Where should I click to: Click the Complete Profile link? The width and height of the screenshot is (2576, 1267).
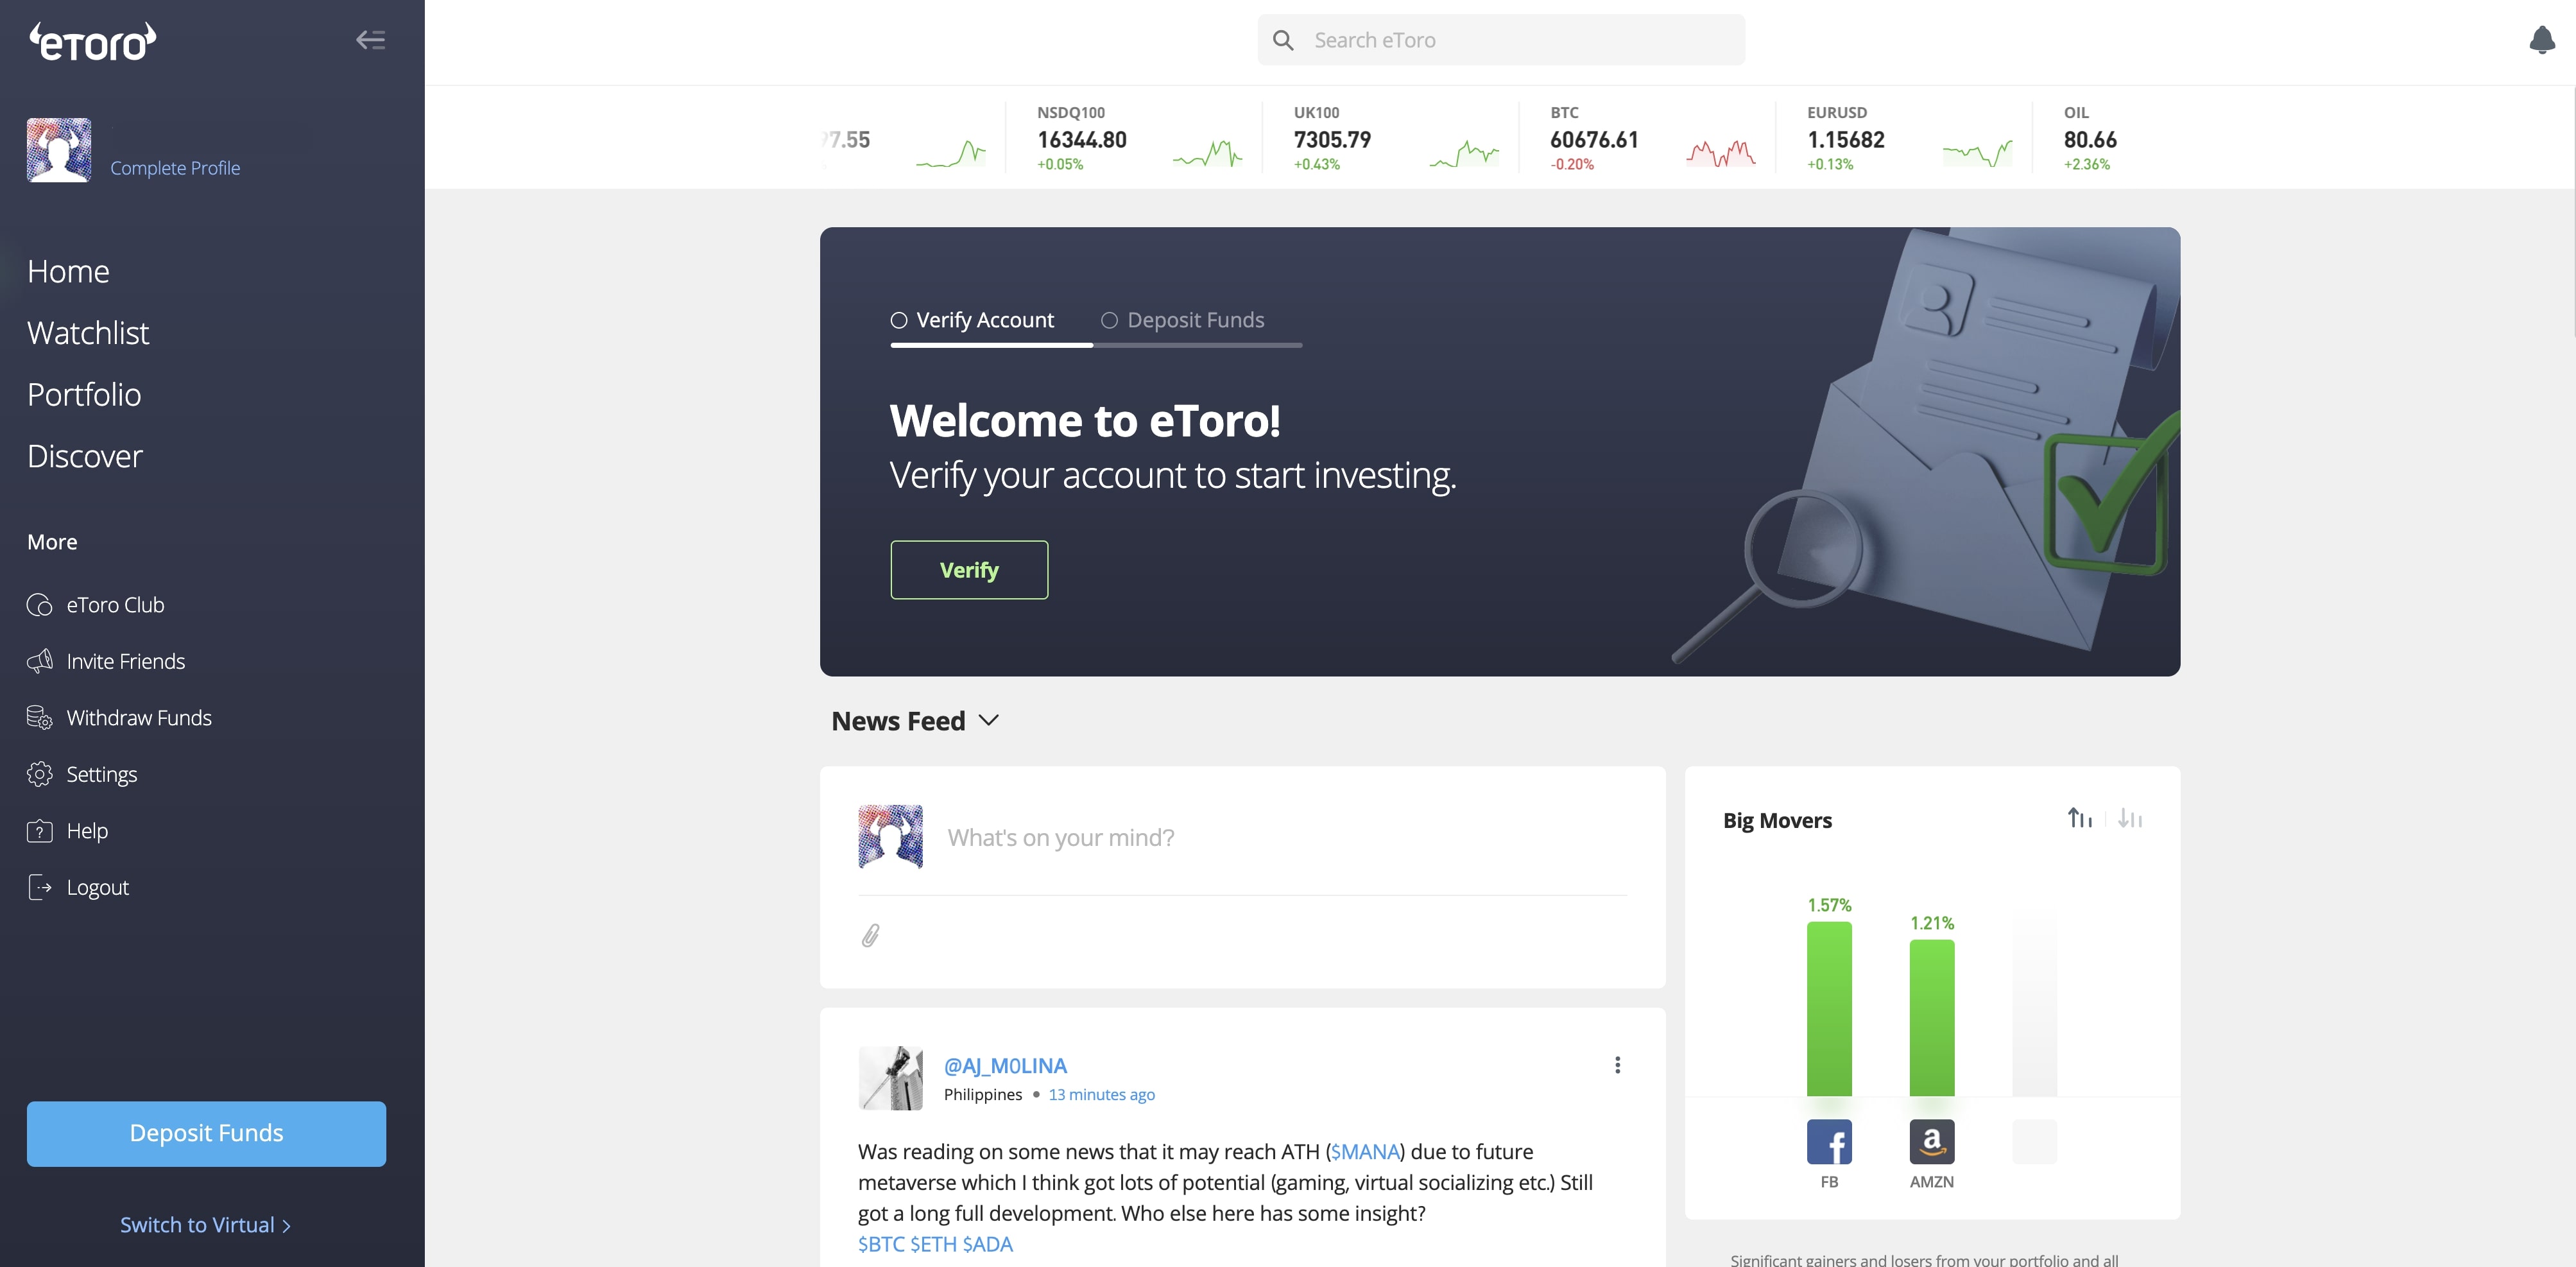(x=175, y=168)
